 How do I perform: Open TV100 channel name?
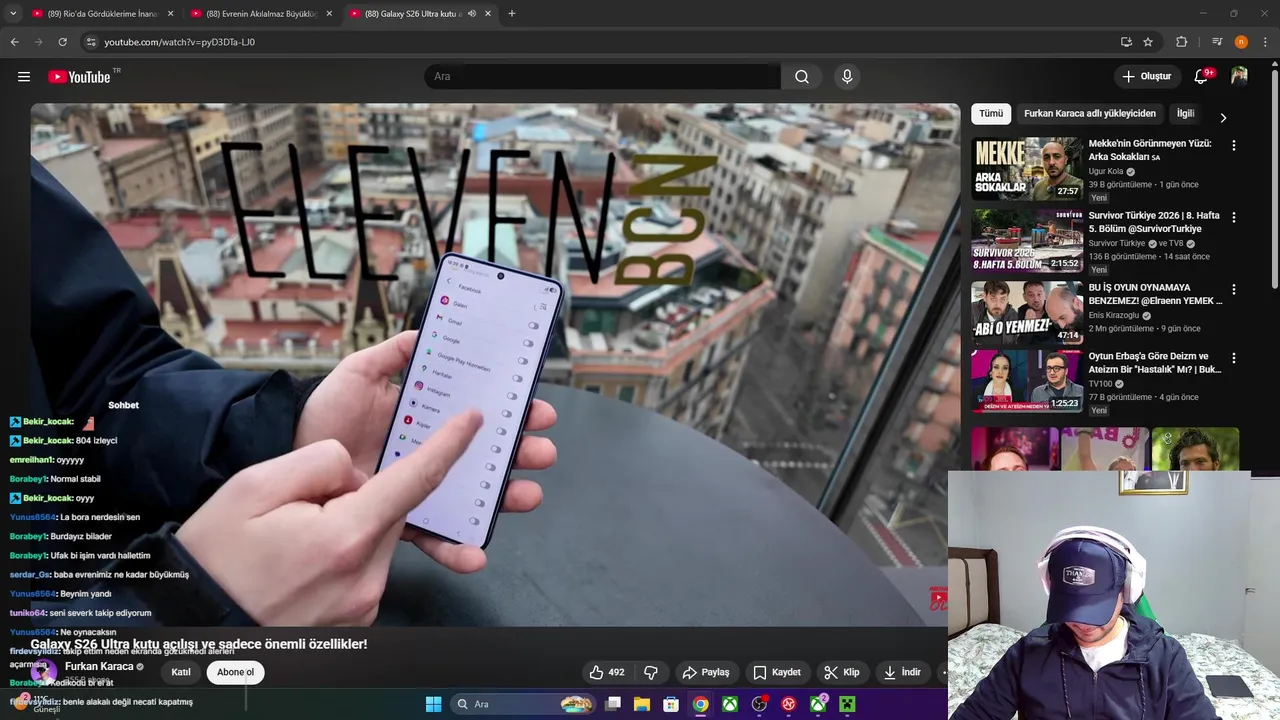click(x=1100, y=384)
